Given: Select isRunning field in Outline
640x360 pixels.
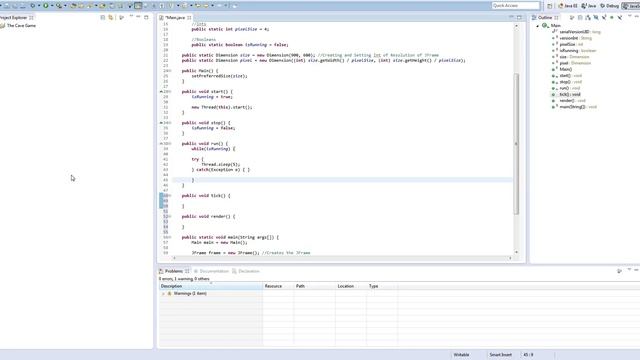Looking at the screenshot, I should coord(573,51).
